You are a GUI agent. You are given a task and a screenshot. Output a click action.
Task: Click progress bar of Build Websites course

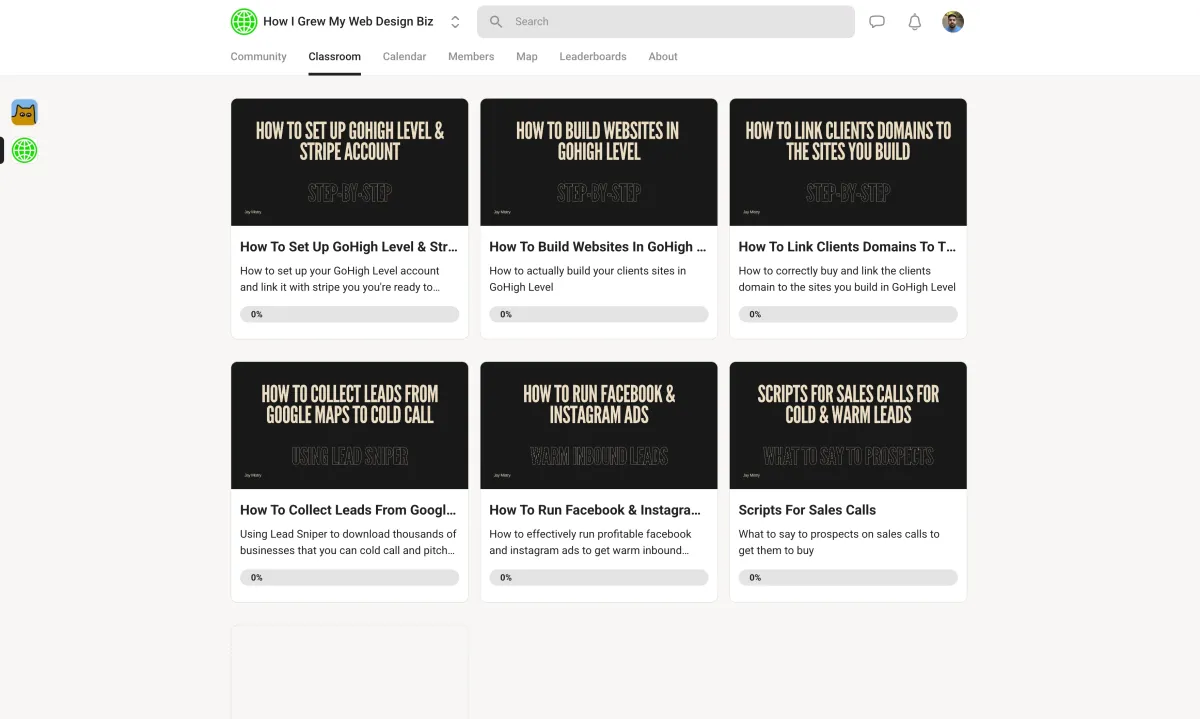coord(598,314)
